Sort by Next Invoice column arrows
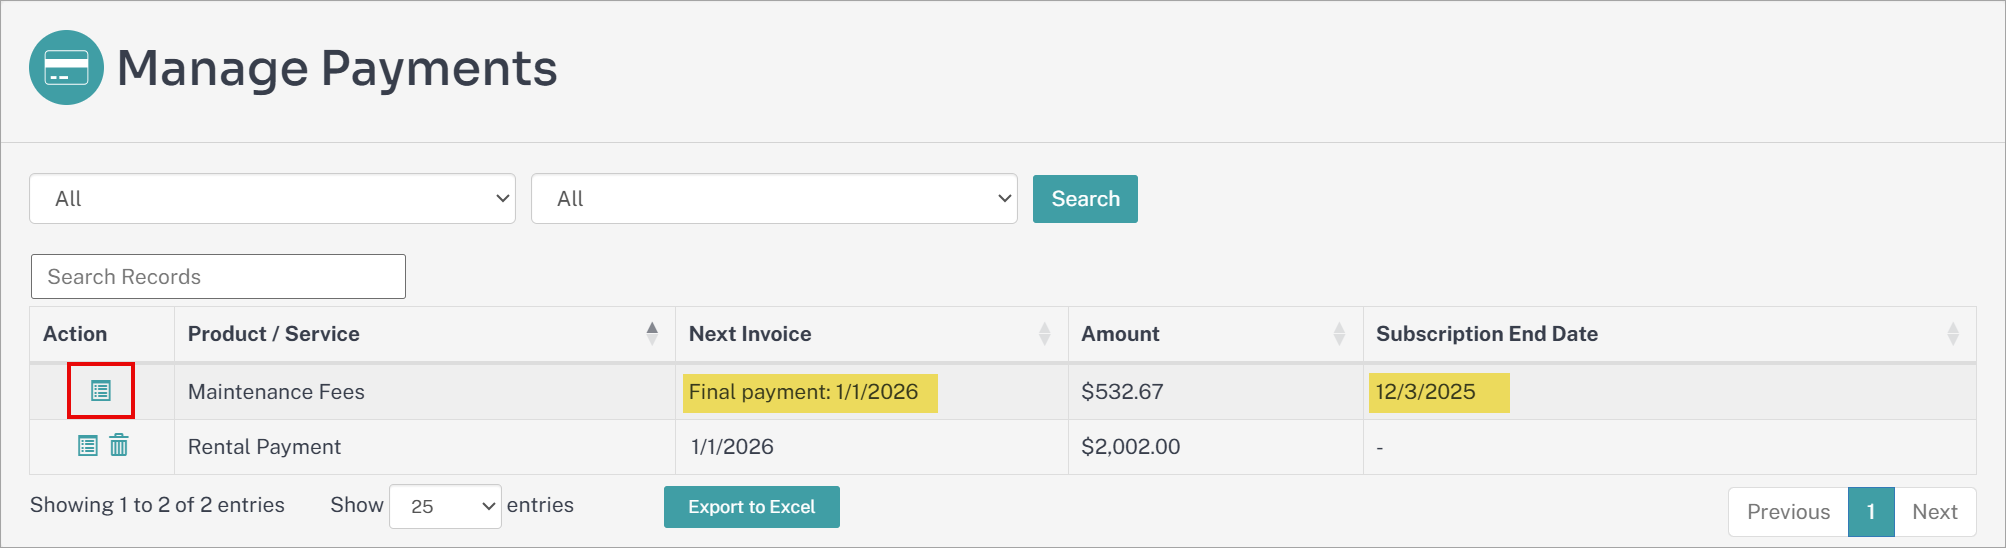The width and height of the screenshot is (2006, 548). tap(1045, 334)
